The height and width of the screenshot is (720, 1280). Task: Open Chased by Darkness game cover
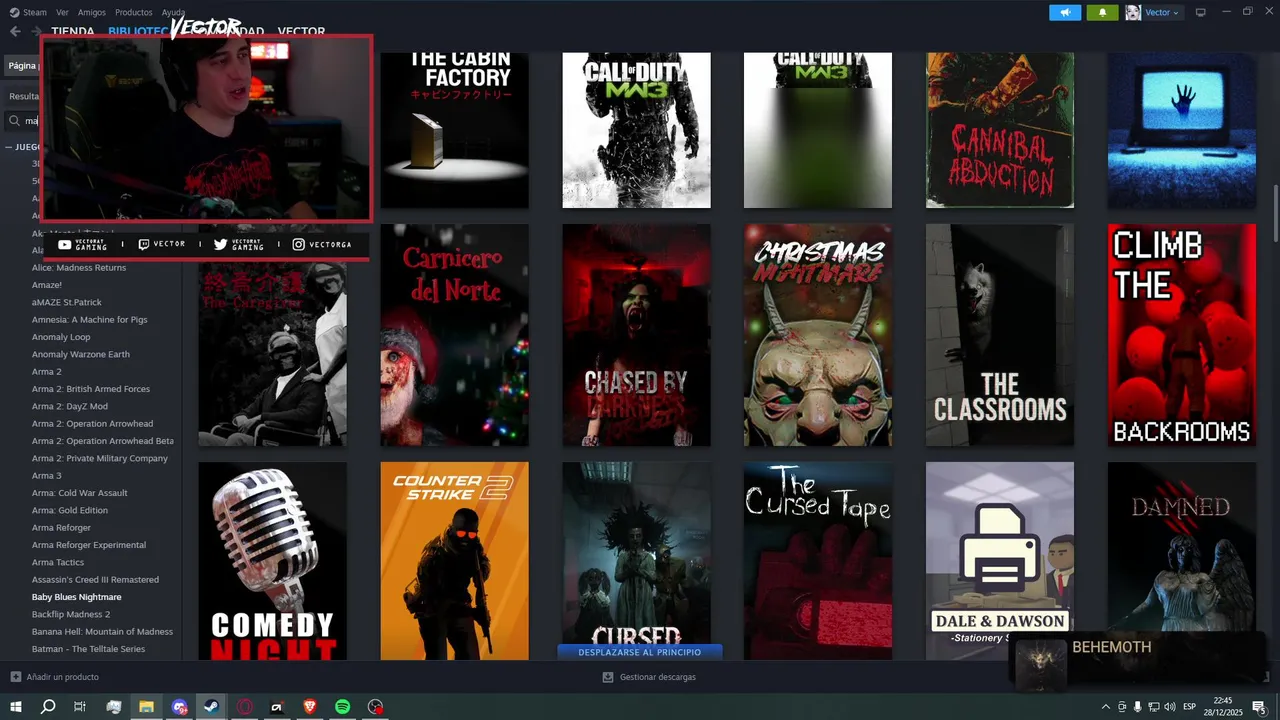coord(637,335)
